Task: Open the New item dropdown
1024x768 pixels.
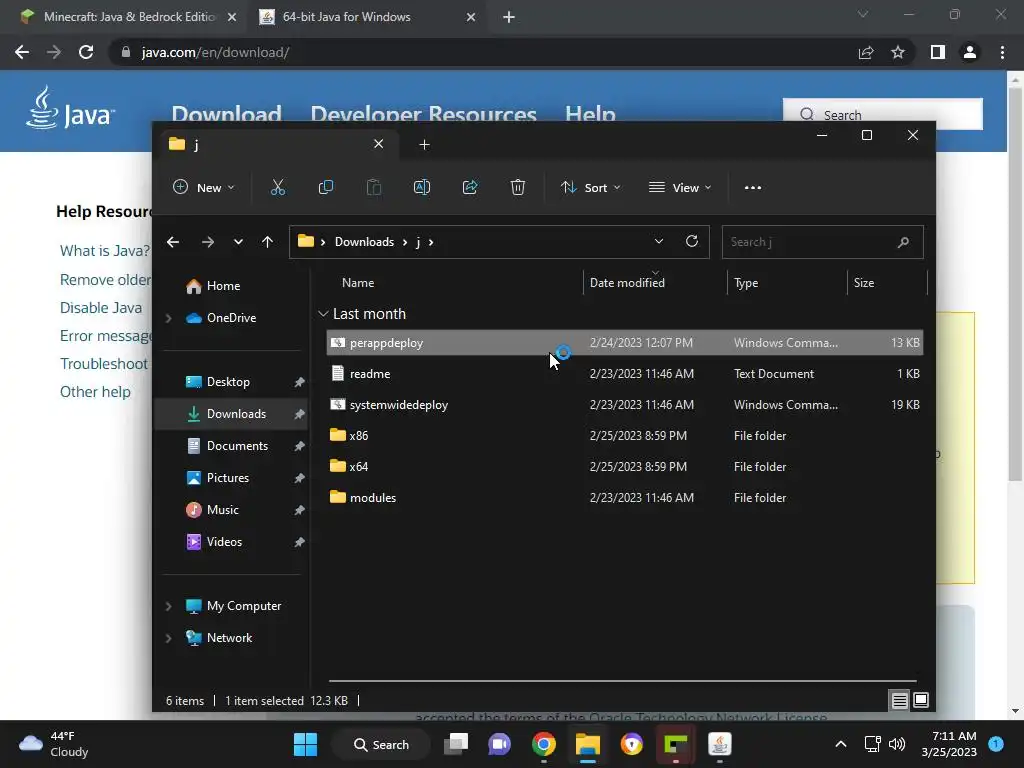Action: 204,187
